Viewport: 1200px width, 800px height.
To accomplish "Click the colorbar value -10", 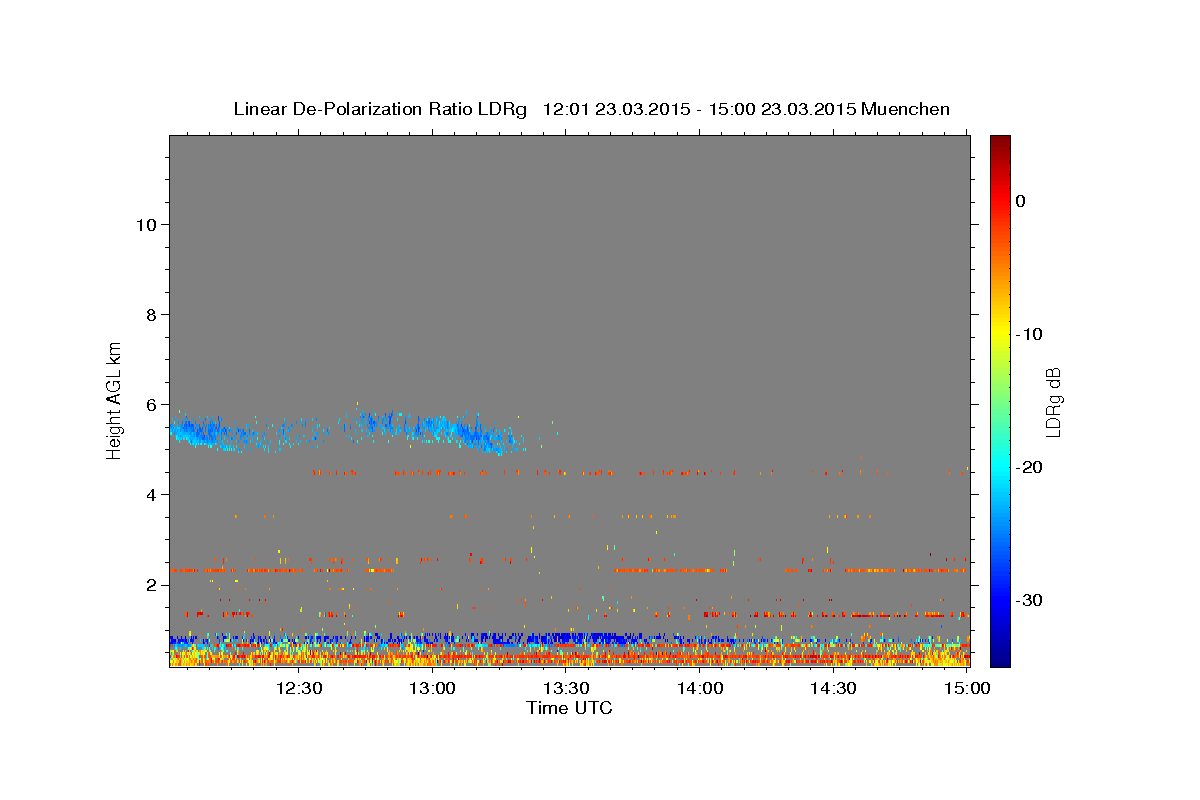I will pyautogui.click(x=1029, y=334).
